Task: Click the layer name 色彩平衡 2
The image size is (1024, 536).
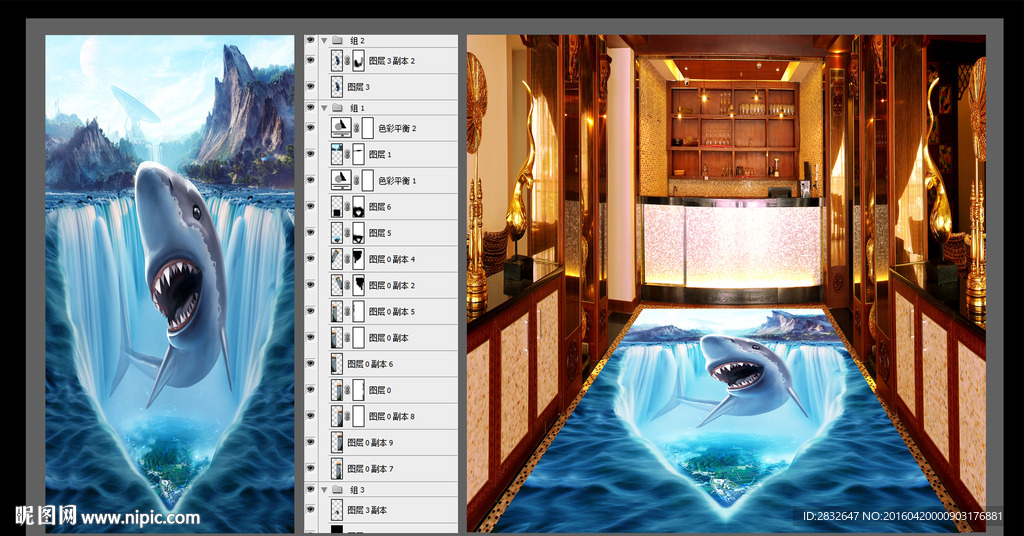Action: pos(397,128)
